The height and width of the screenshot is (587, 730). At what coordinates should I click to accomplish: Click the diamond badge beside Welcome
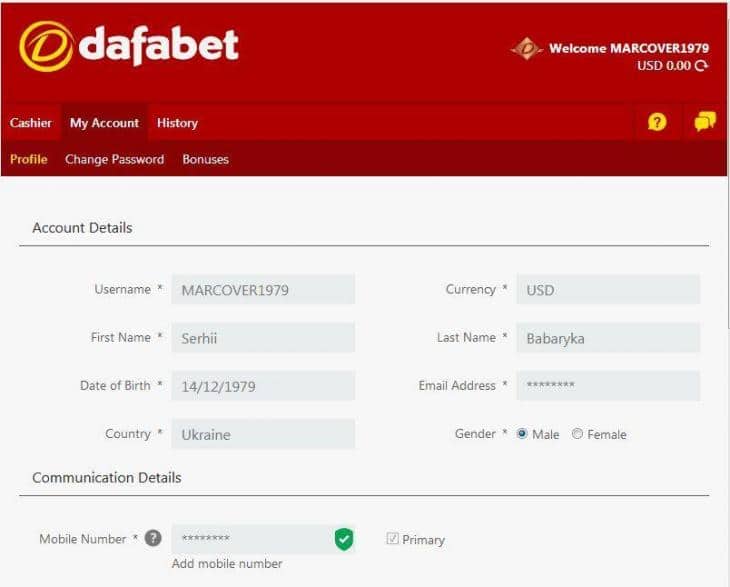coord(526,48)
